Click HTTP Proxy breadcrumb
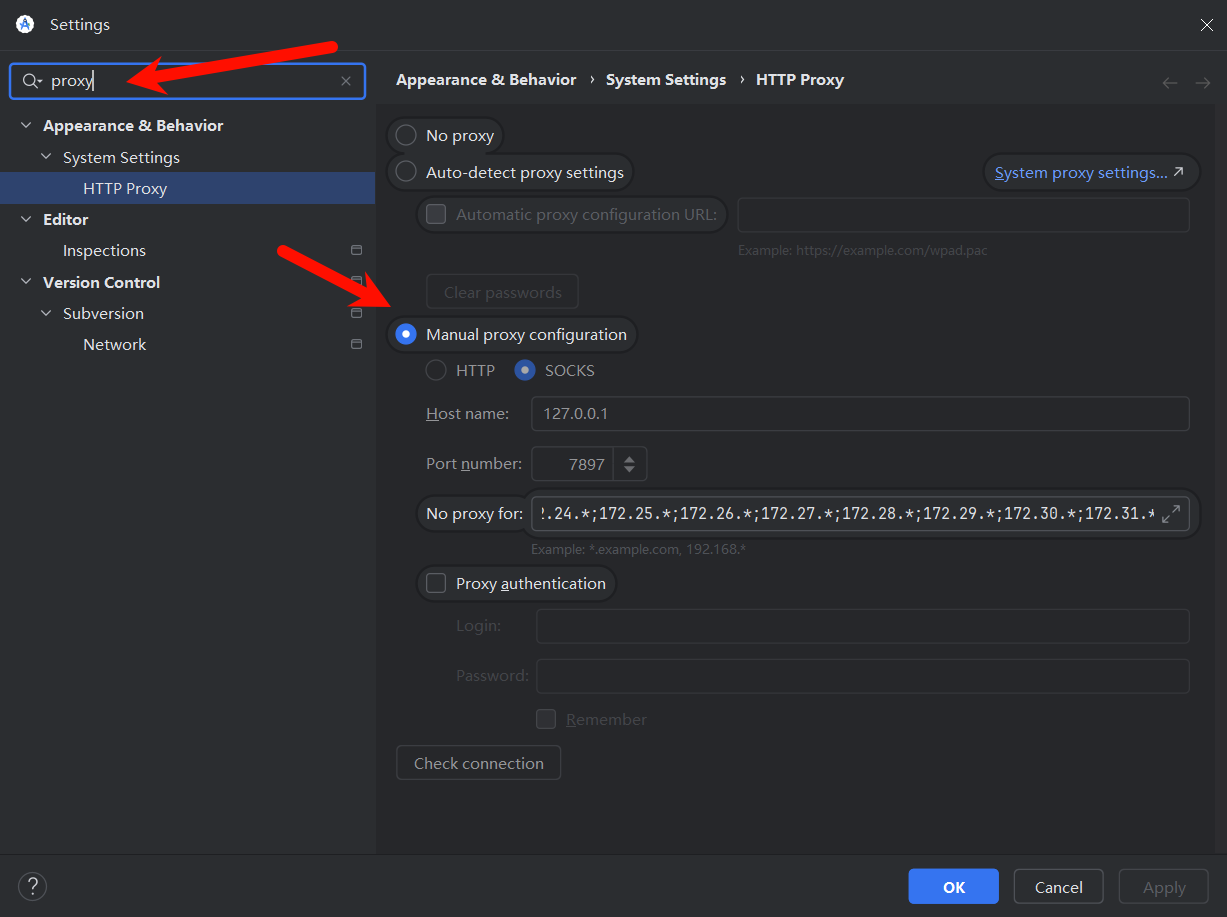 (x=800, y=79)
